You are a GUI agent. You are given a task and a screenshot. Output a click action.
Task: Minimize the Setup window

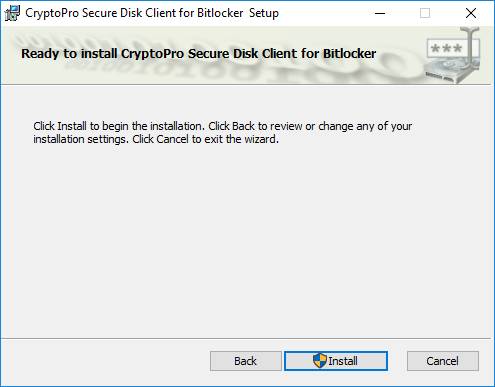(x=380, y=13)
